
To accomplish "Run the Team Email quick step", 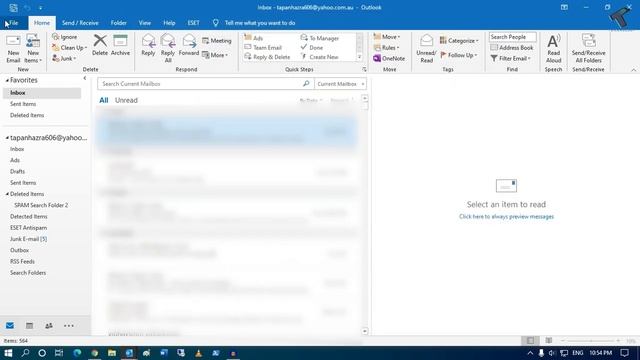I will point(263,47).
